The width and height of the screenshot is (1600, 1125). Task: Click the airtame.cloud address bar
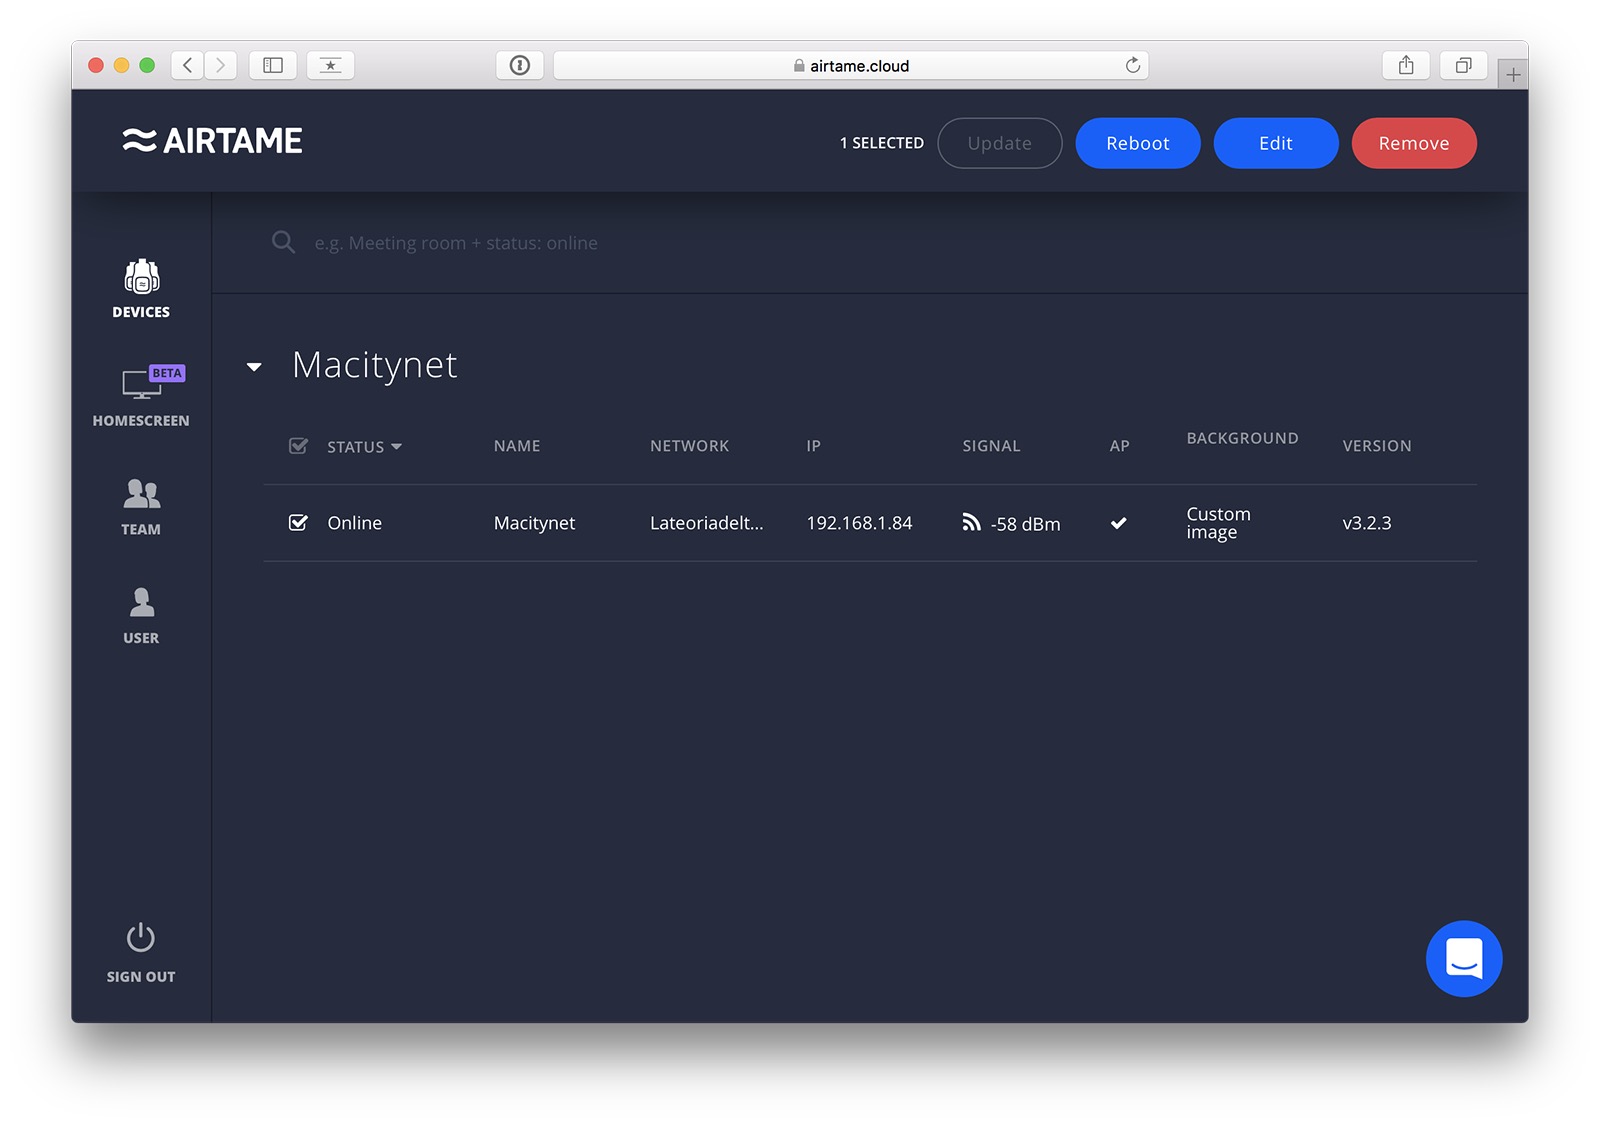851,65
